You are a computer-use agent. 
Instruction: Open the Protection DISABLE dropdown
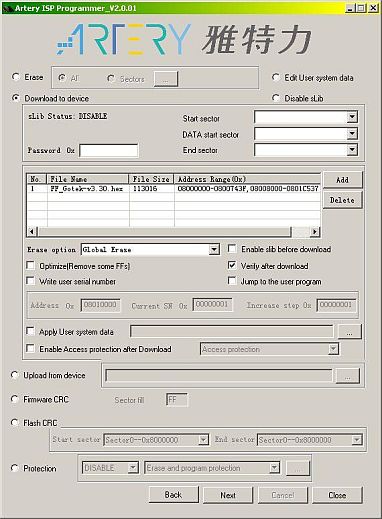tap(133, 468)
